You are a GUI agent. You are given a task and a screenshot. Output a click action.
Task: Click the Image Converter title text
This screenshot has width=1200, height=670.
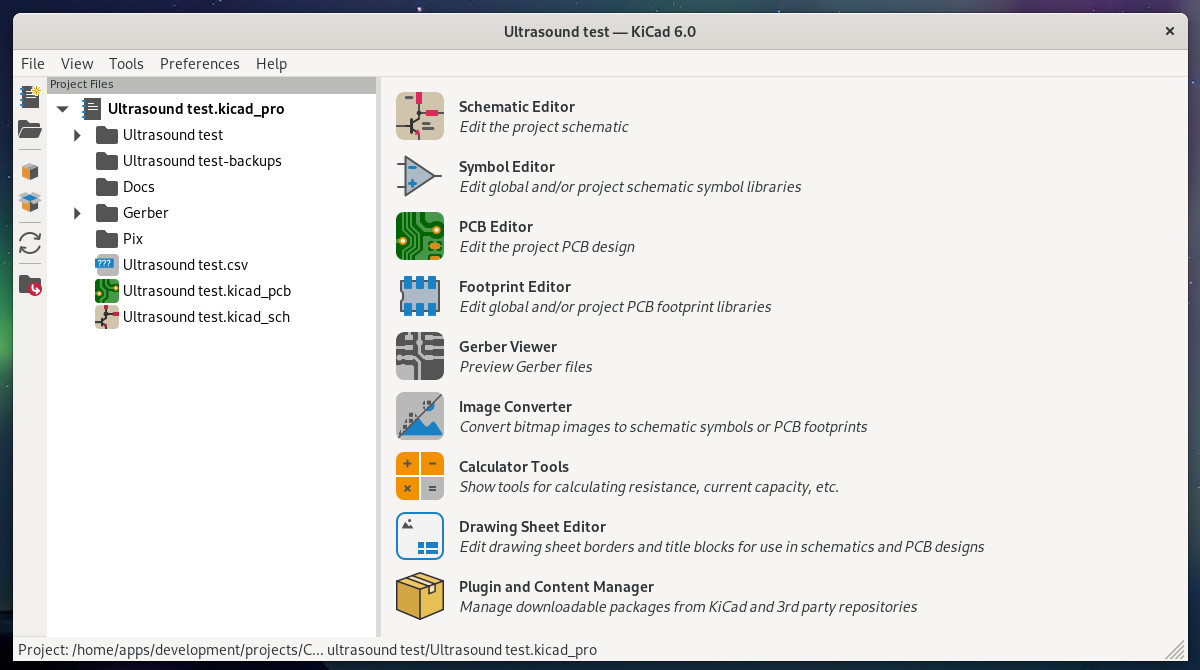click(515, 407)
